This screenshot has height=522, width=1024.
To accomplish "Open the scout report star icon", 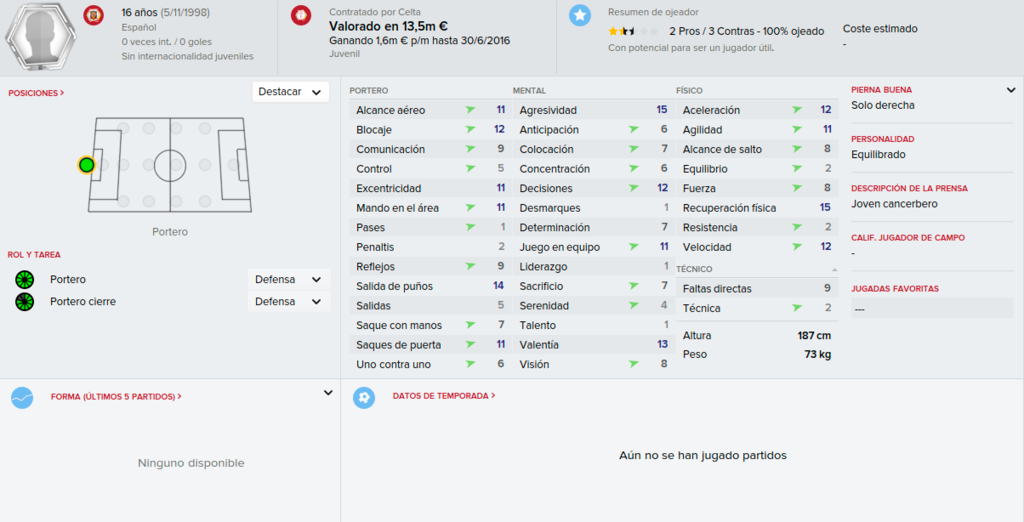I will (x=580, y=15).
